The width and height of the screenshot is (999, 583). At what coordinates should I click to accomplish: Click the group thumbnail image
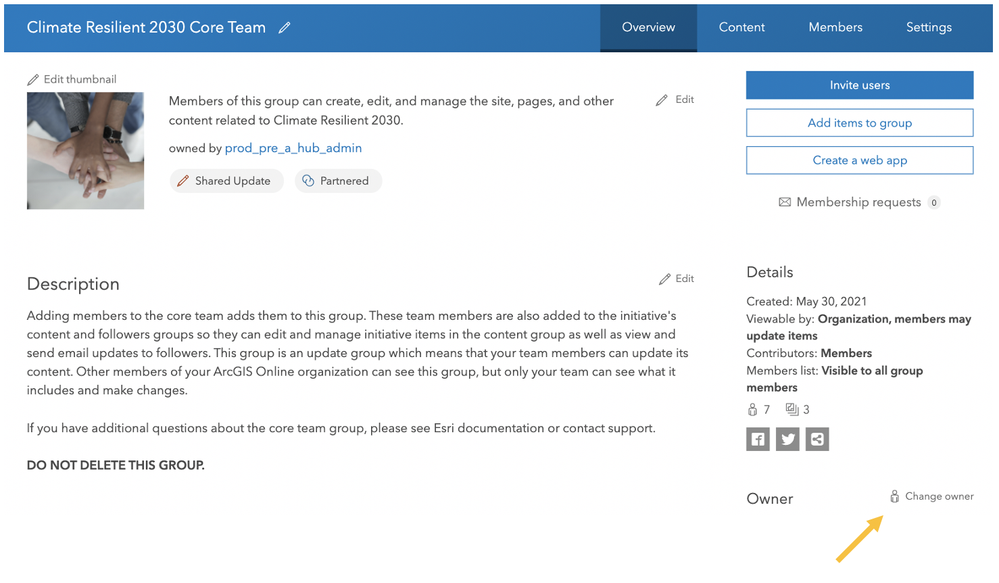coord(85,151)
